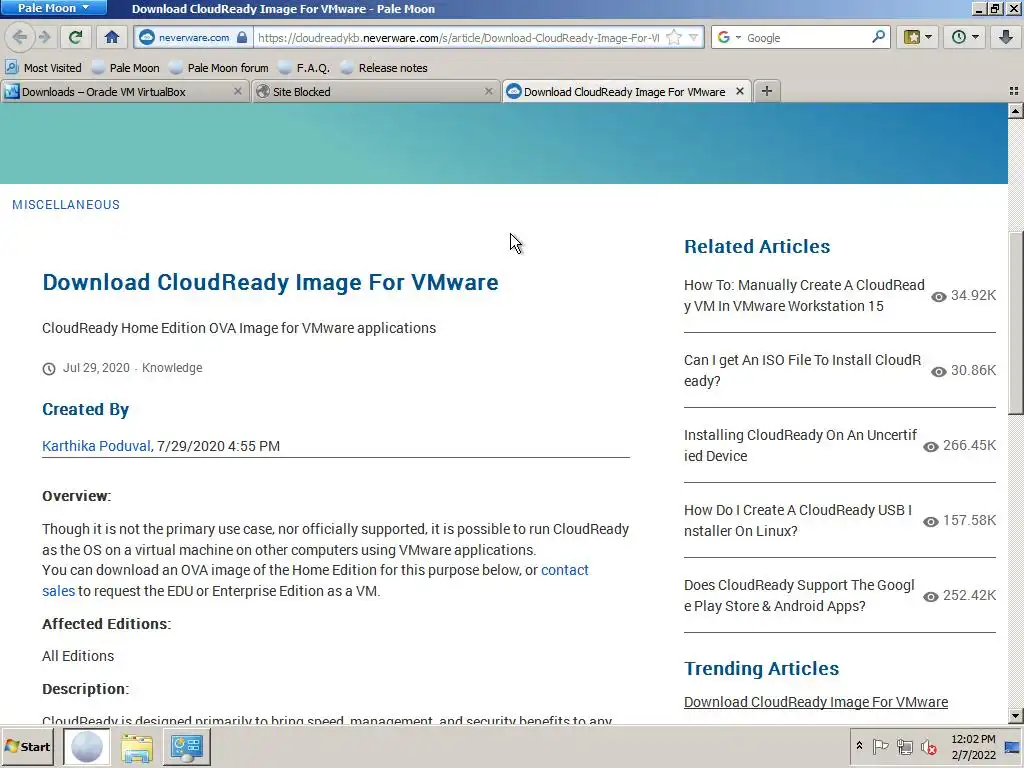The image size is (1024, 768).
Task: Close the Downloads – Oracle VM VirtualBox tab
Action: tap(238, 91)
